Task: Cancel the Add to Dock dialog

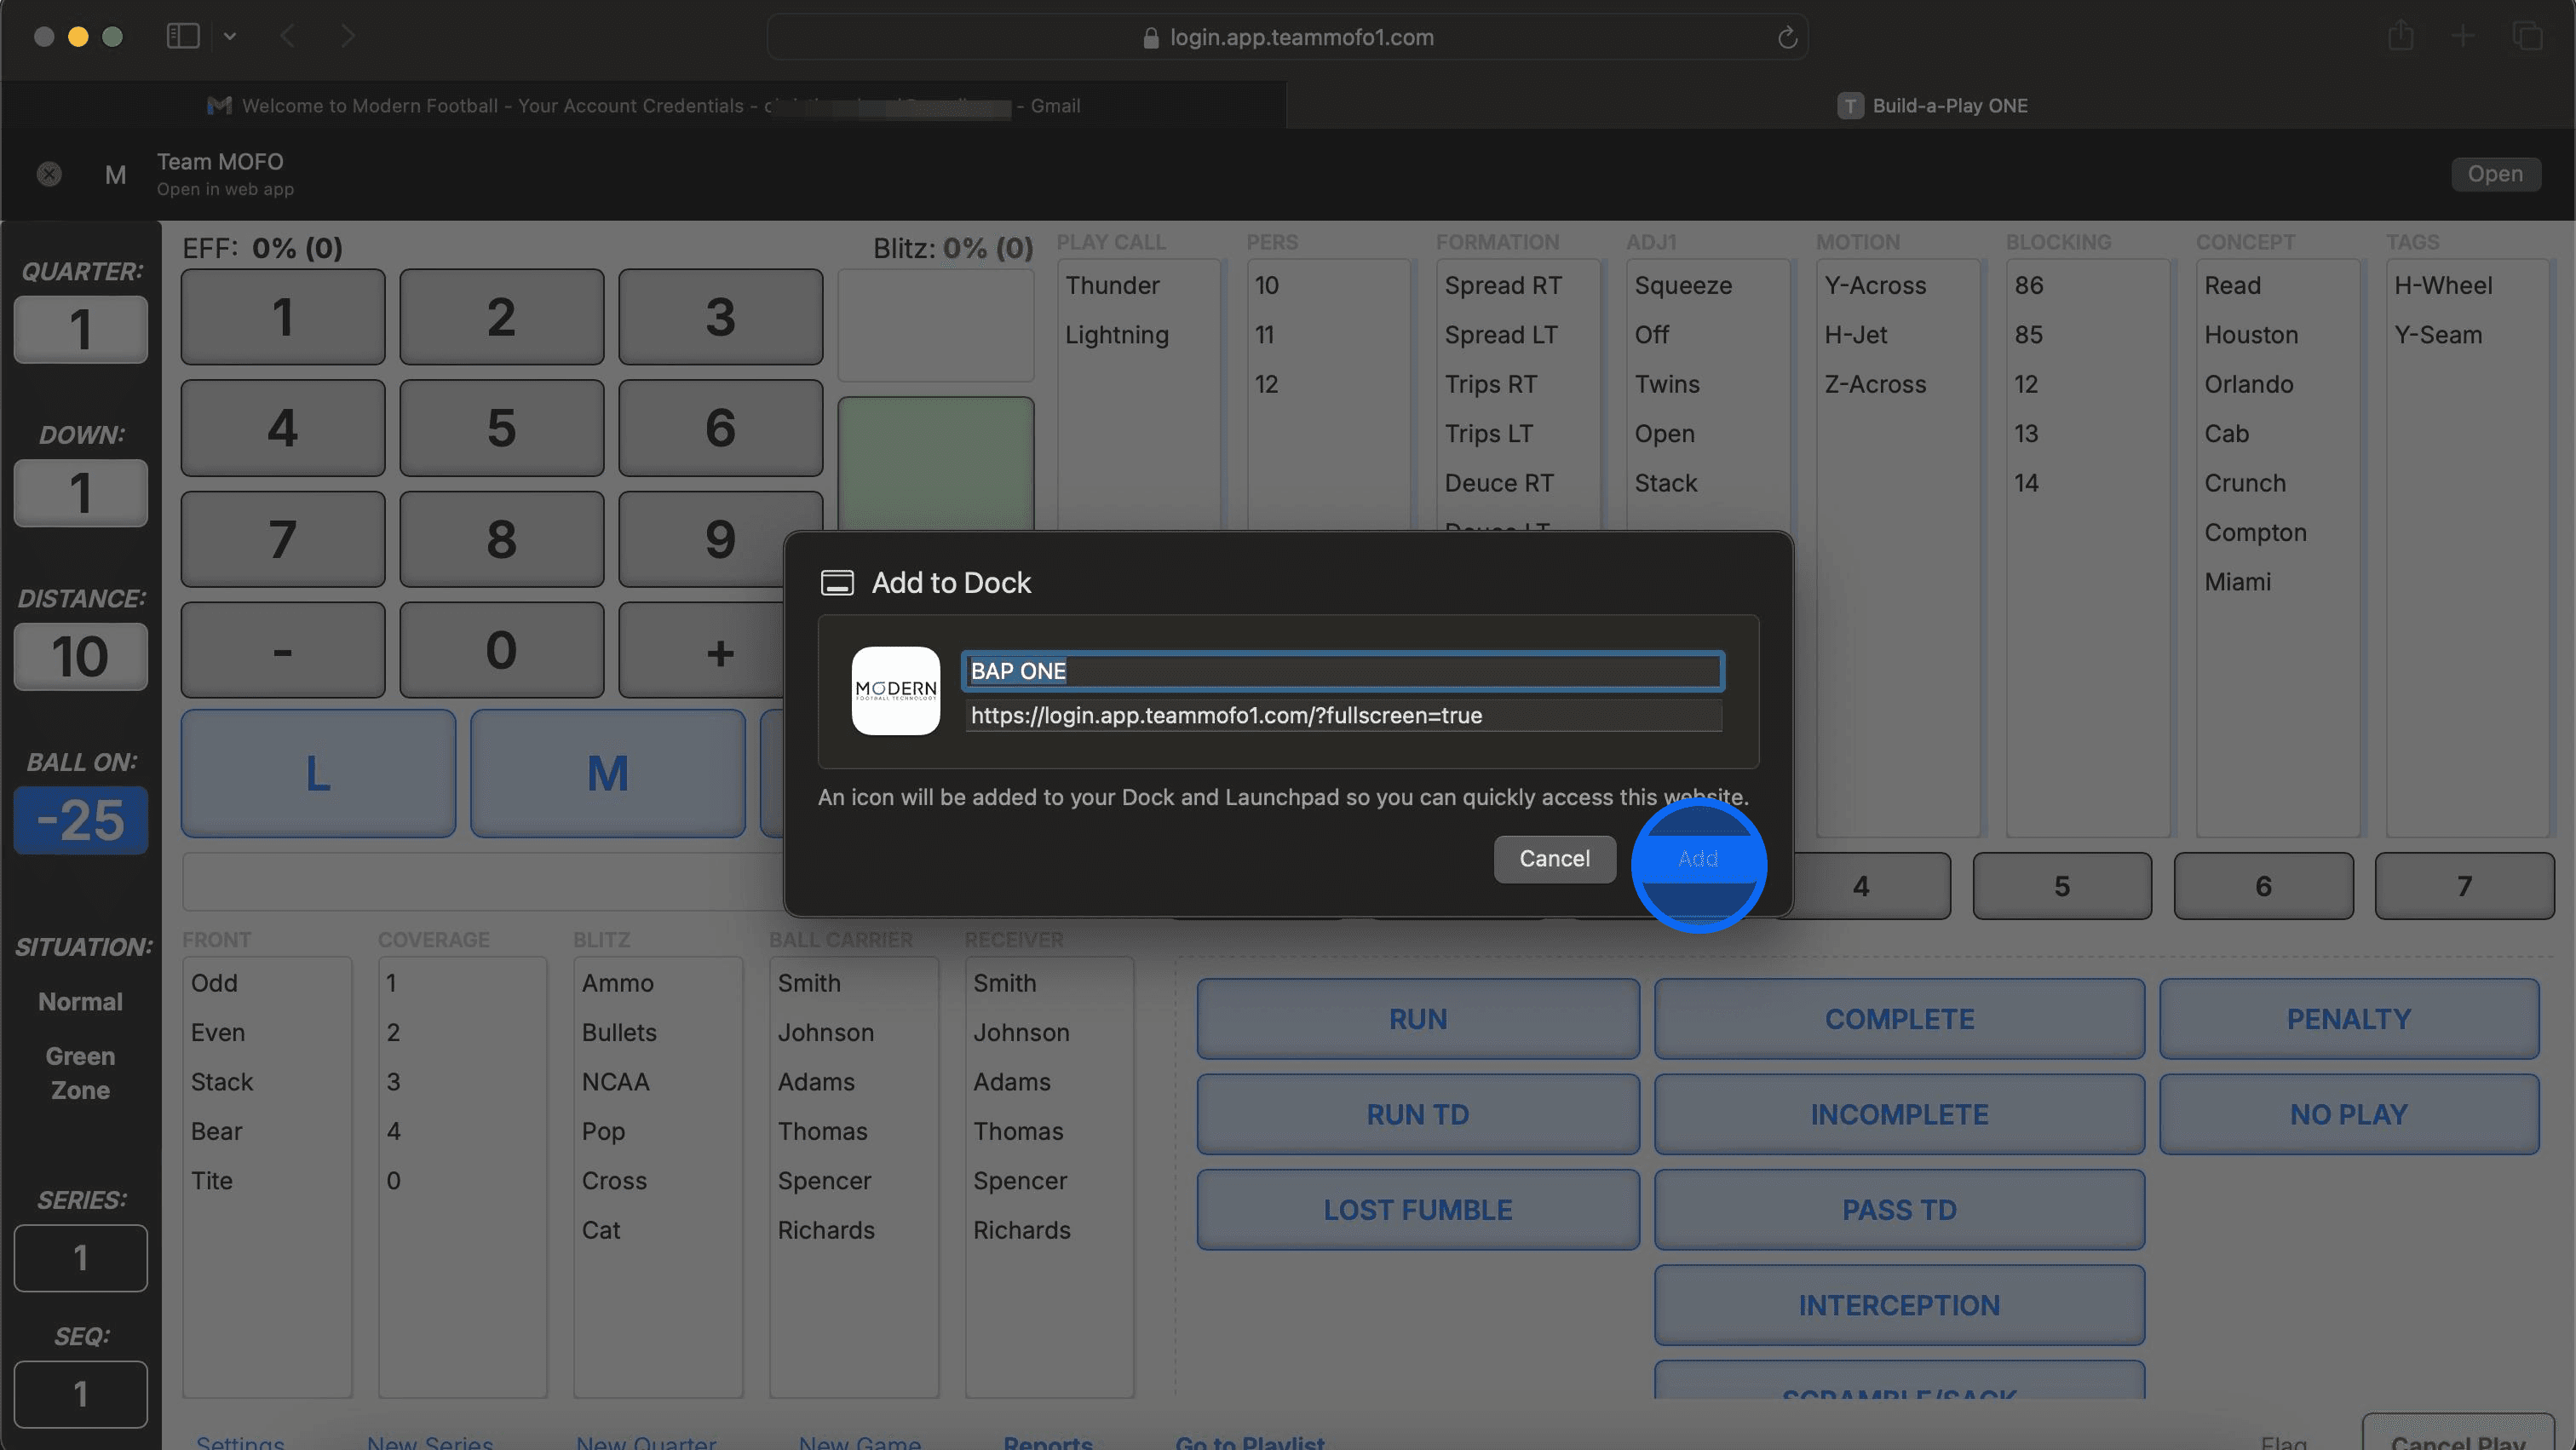Action: [1554, 858]
